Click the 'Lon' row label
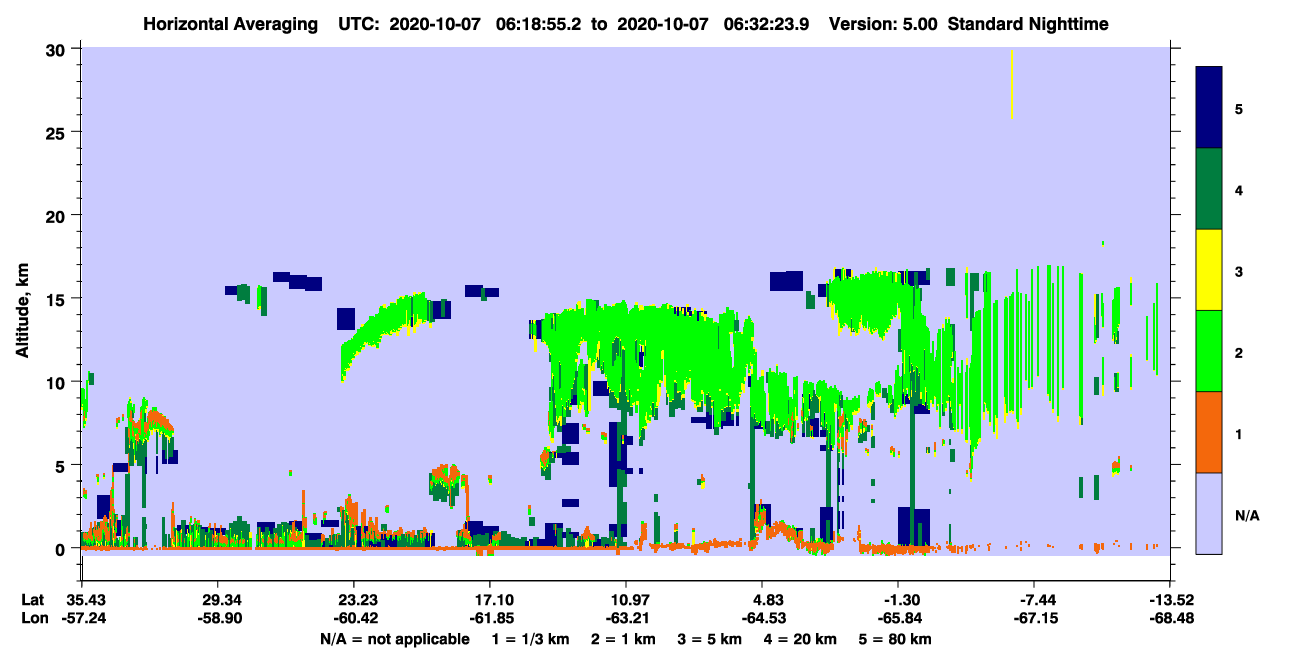 [33, 618]
